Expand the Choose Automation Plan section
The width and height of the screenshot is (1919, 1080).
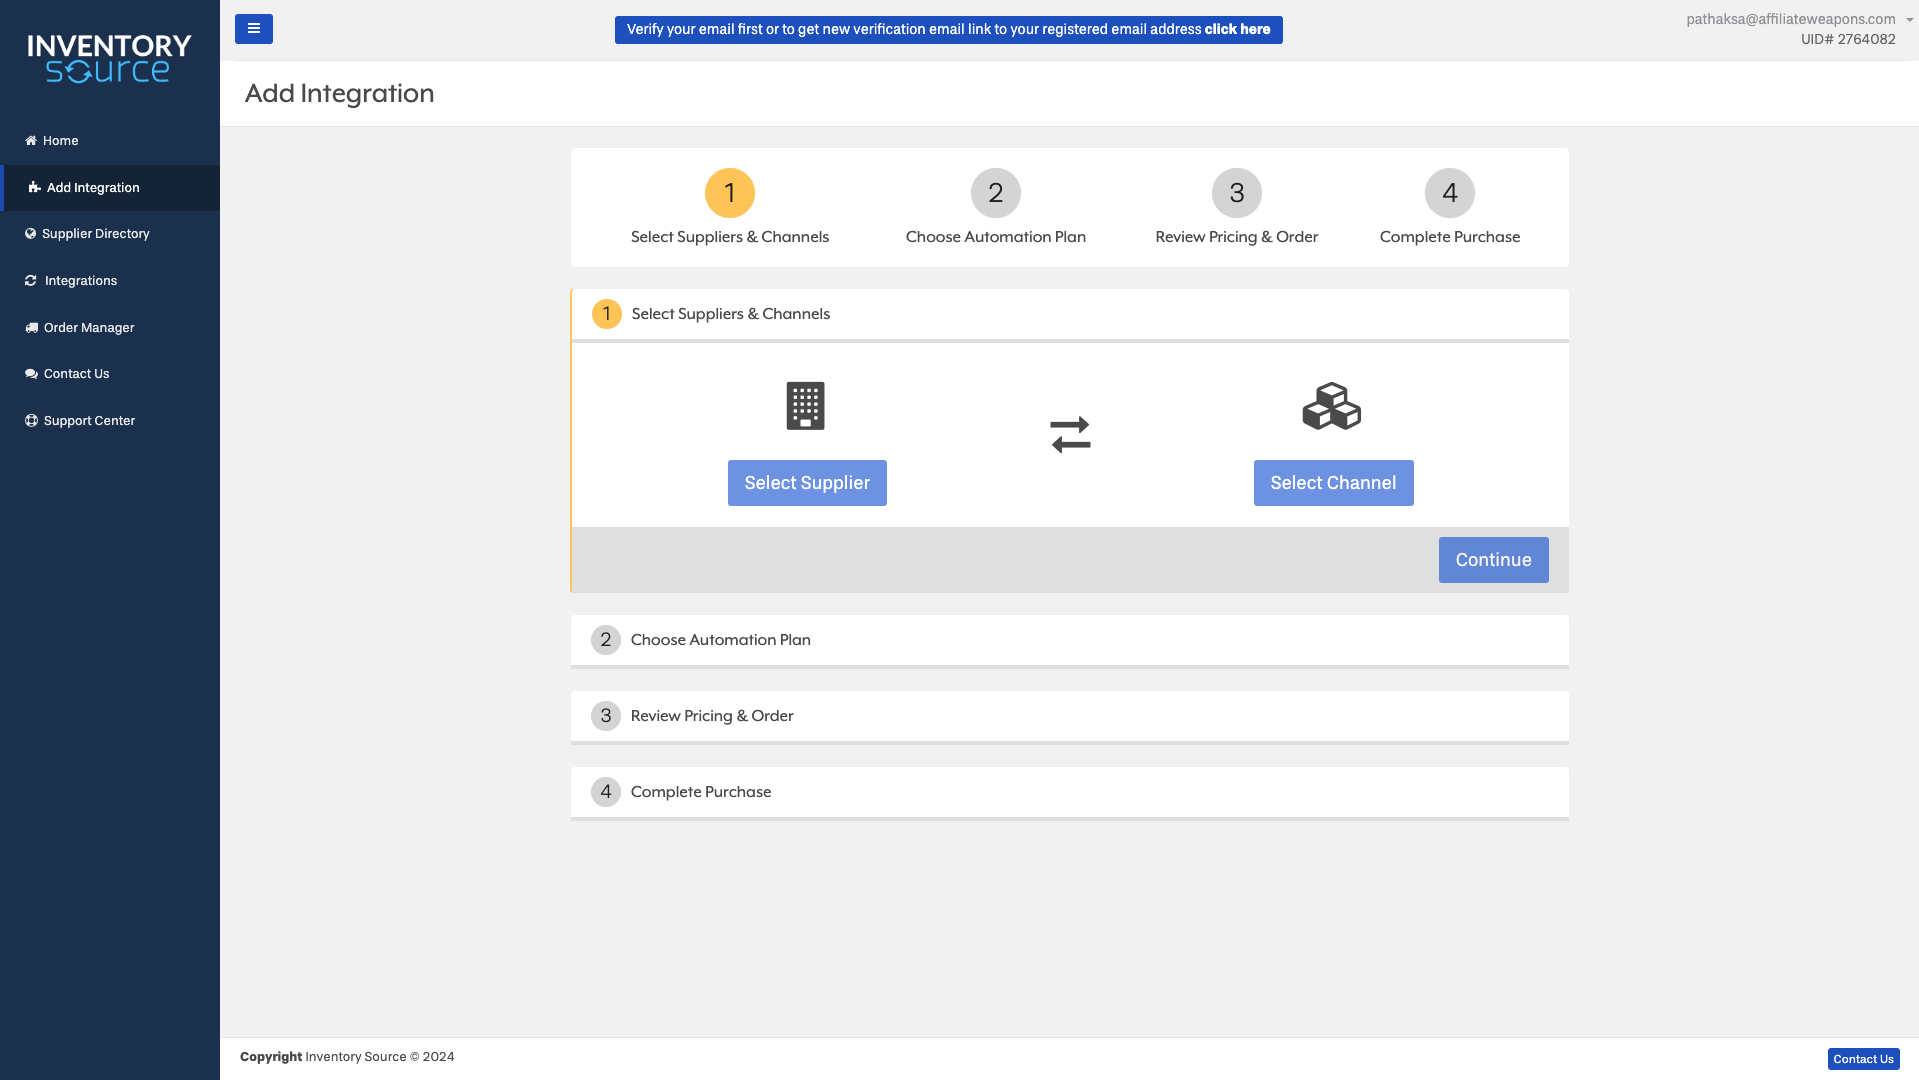[x=720, y=640]
